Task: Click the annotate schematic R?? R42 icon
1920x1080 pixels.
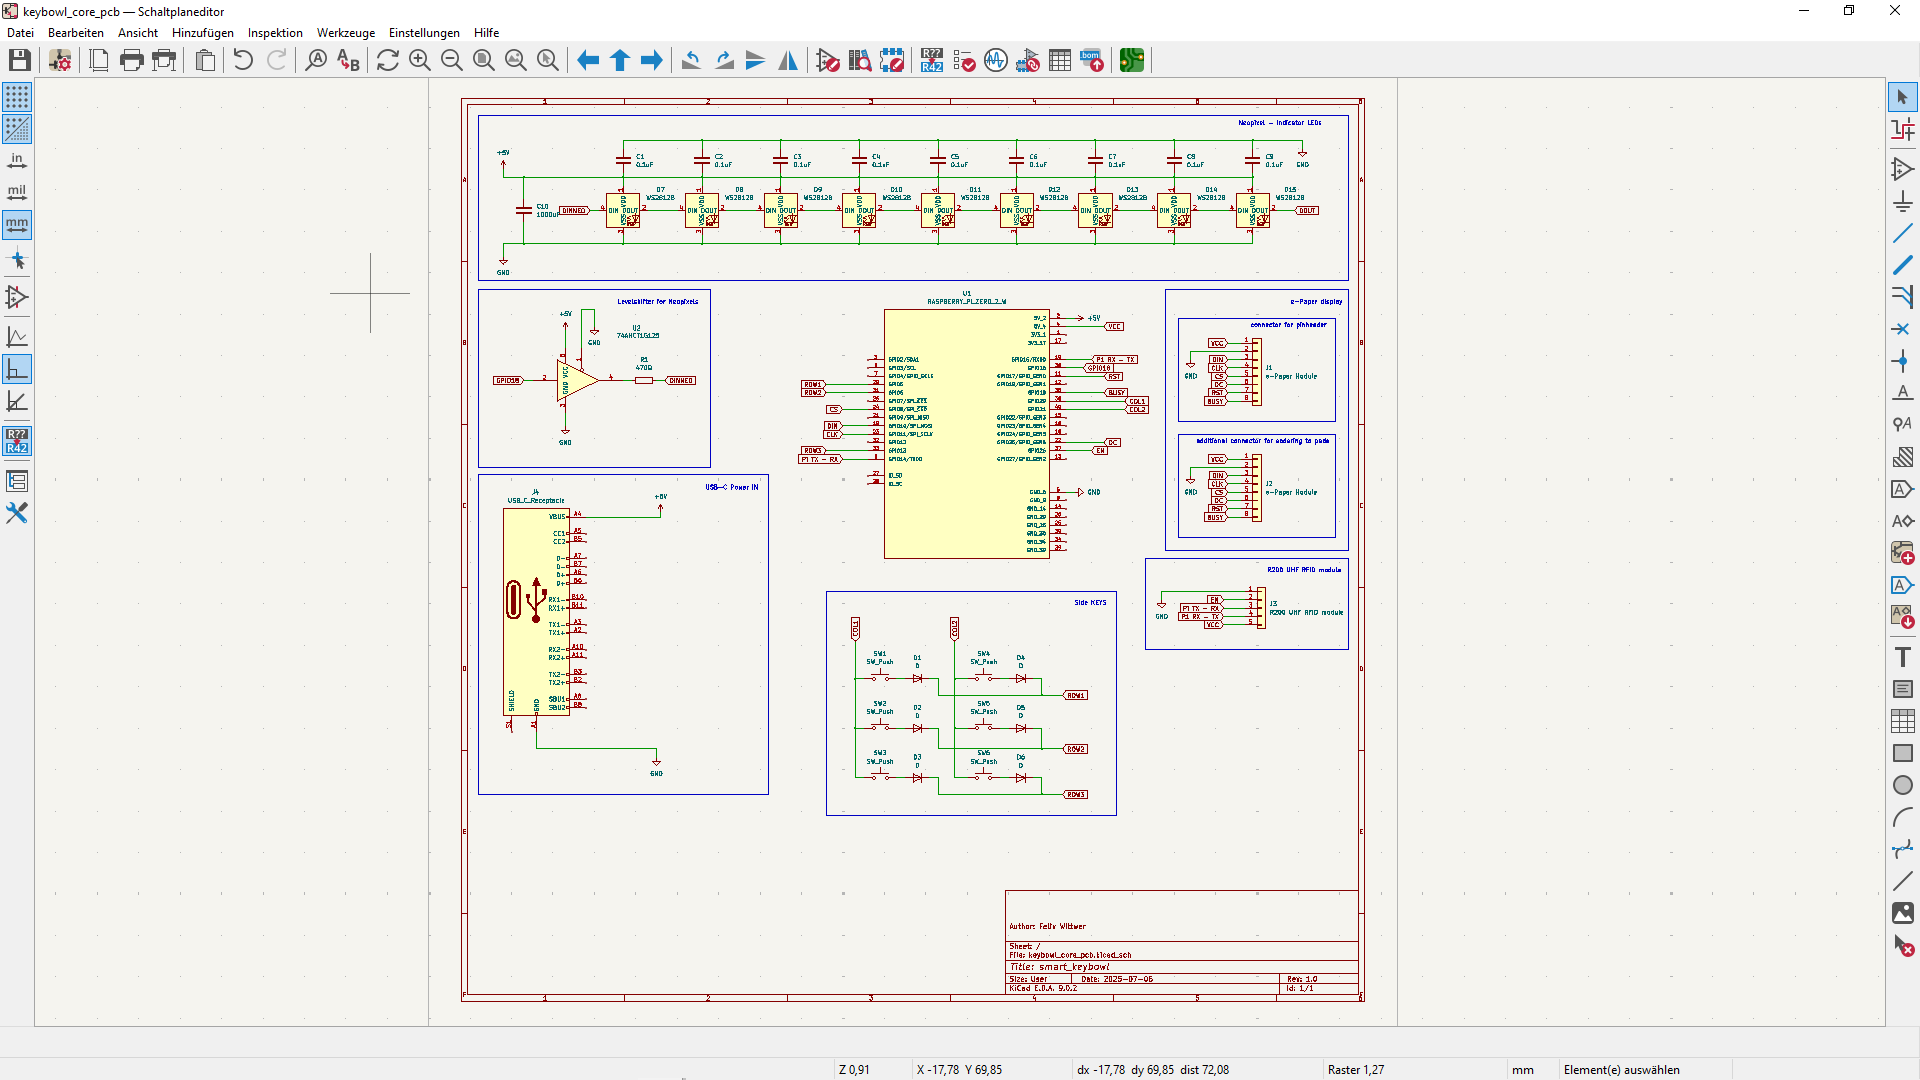Action: pos(932,61)
